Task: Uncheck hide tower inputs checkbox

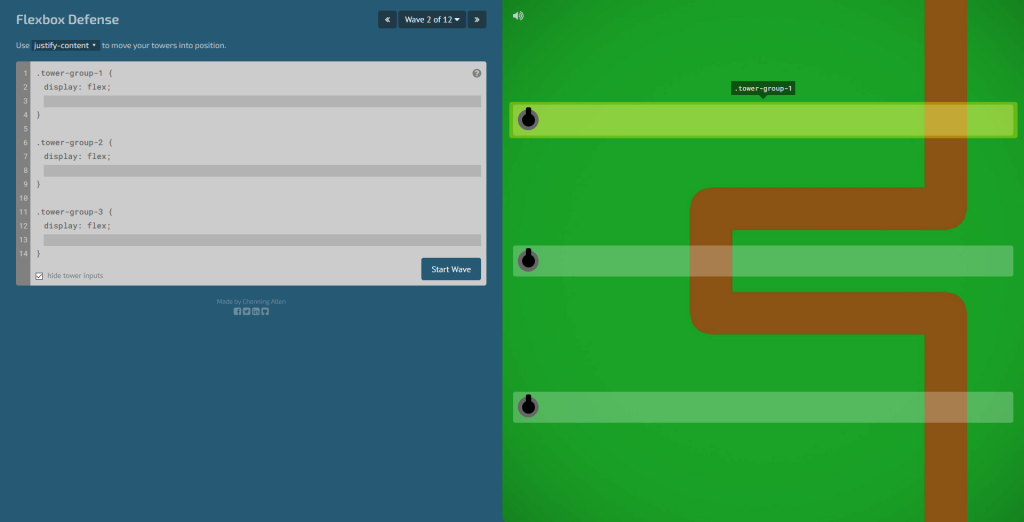Action: (39, 276)
